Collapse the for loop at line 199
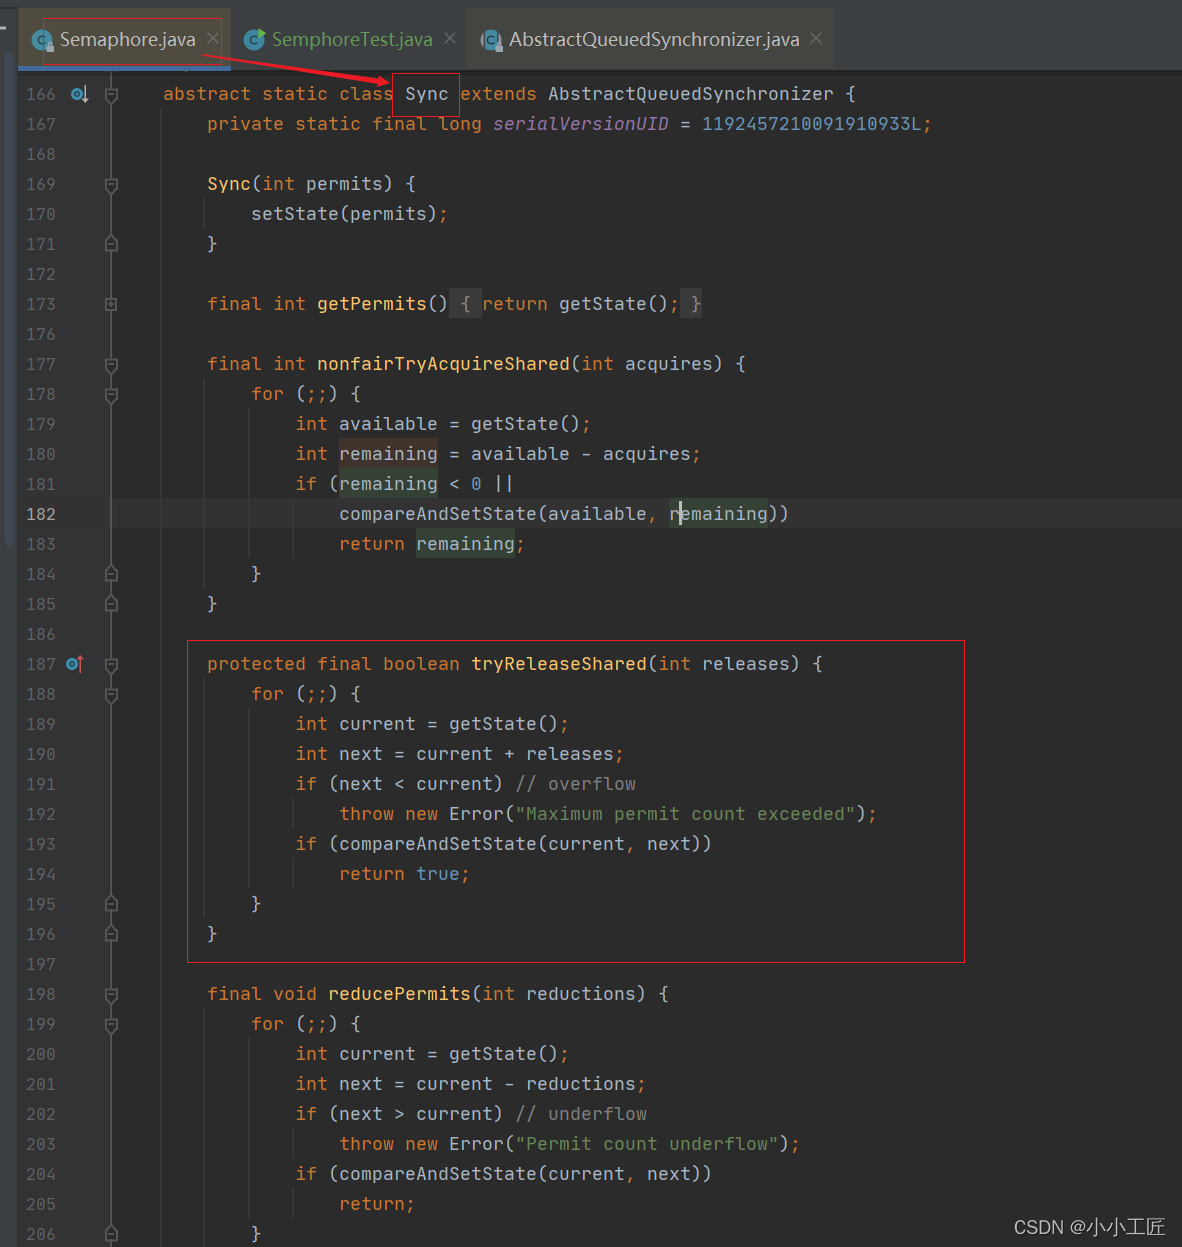The height and width of the screenshot is (1247, 1182). pos(112,1024)
